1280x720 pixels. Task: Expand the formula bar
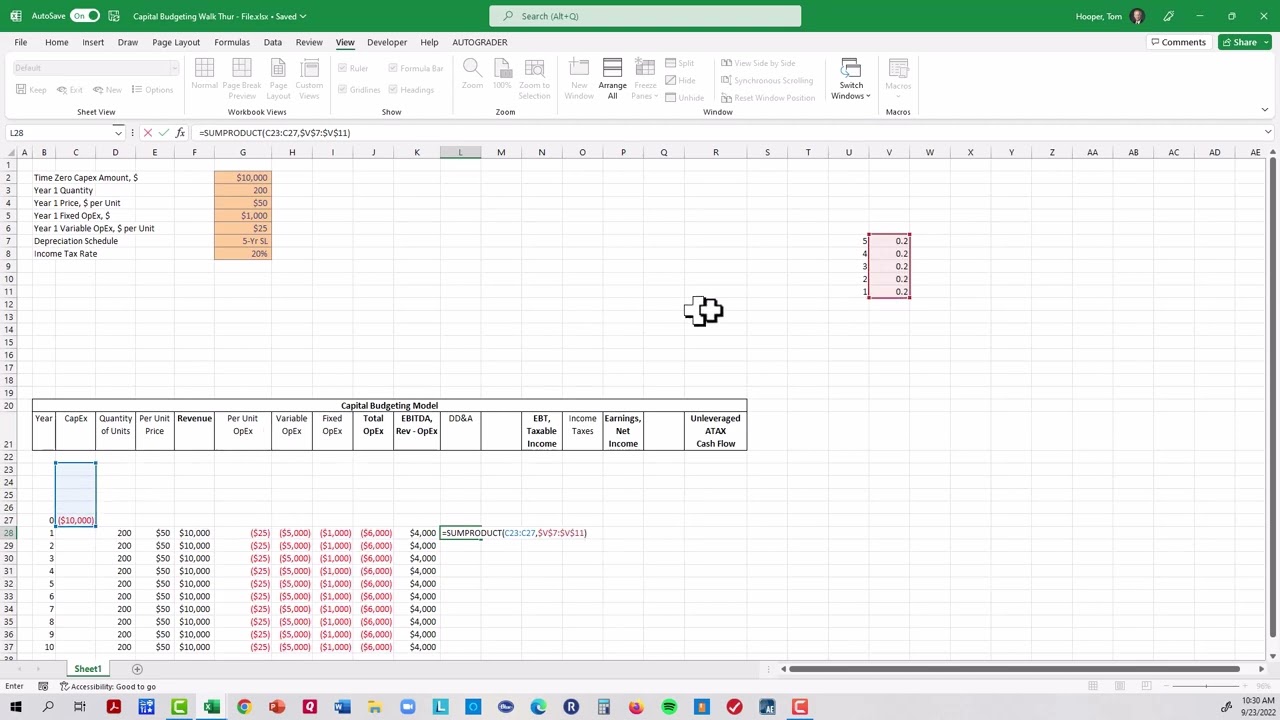click(1267, 133)
